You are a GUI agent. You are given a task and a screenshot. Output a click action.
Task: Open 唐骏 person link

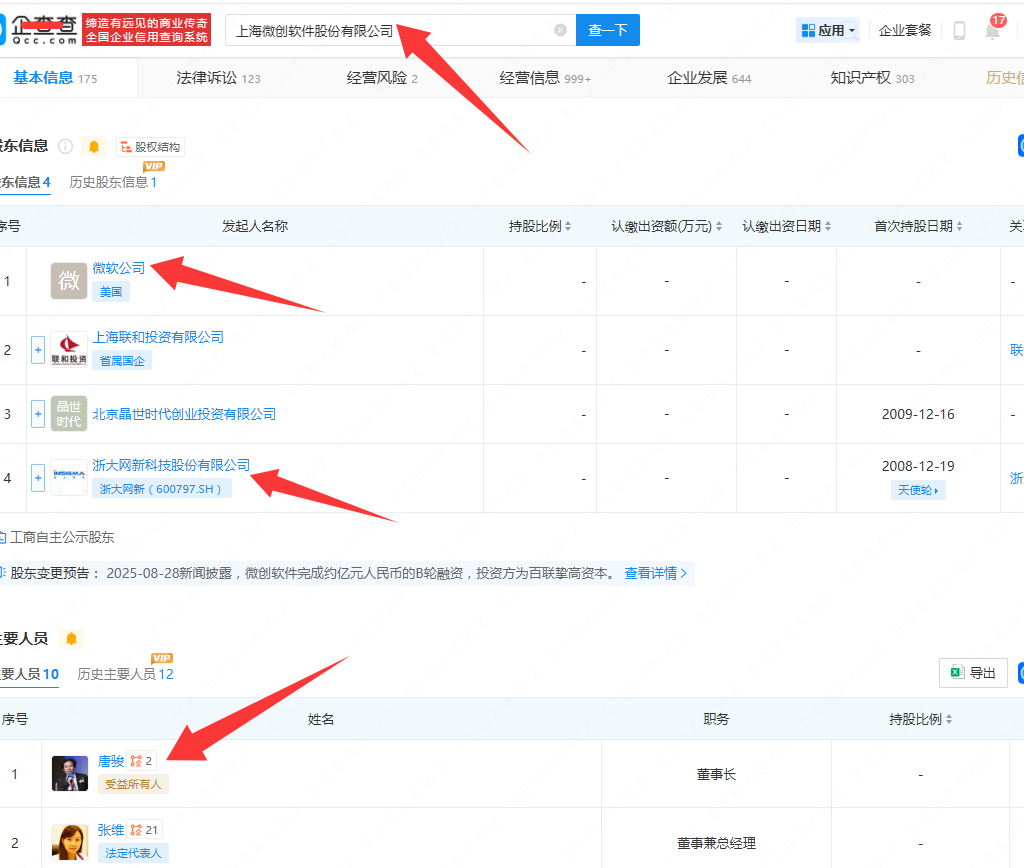[x=110, y=761]
